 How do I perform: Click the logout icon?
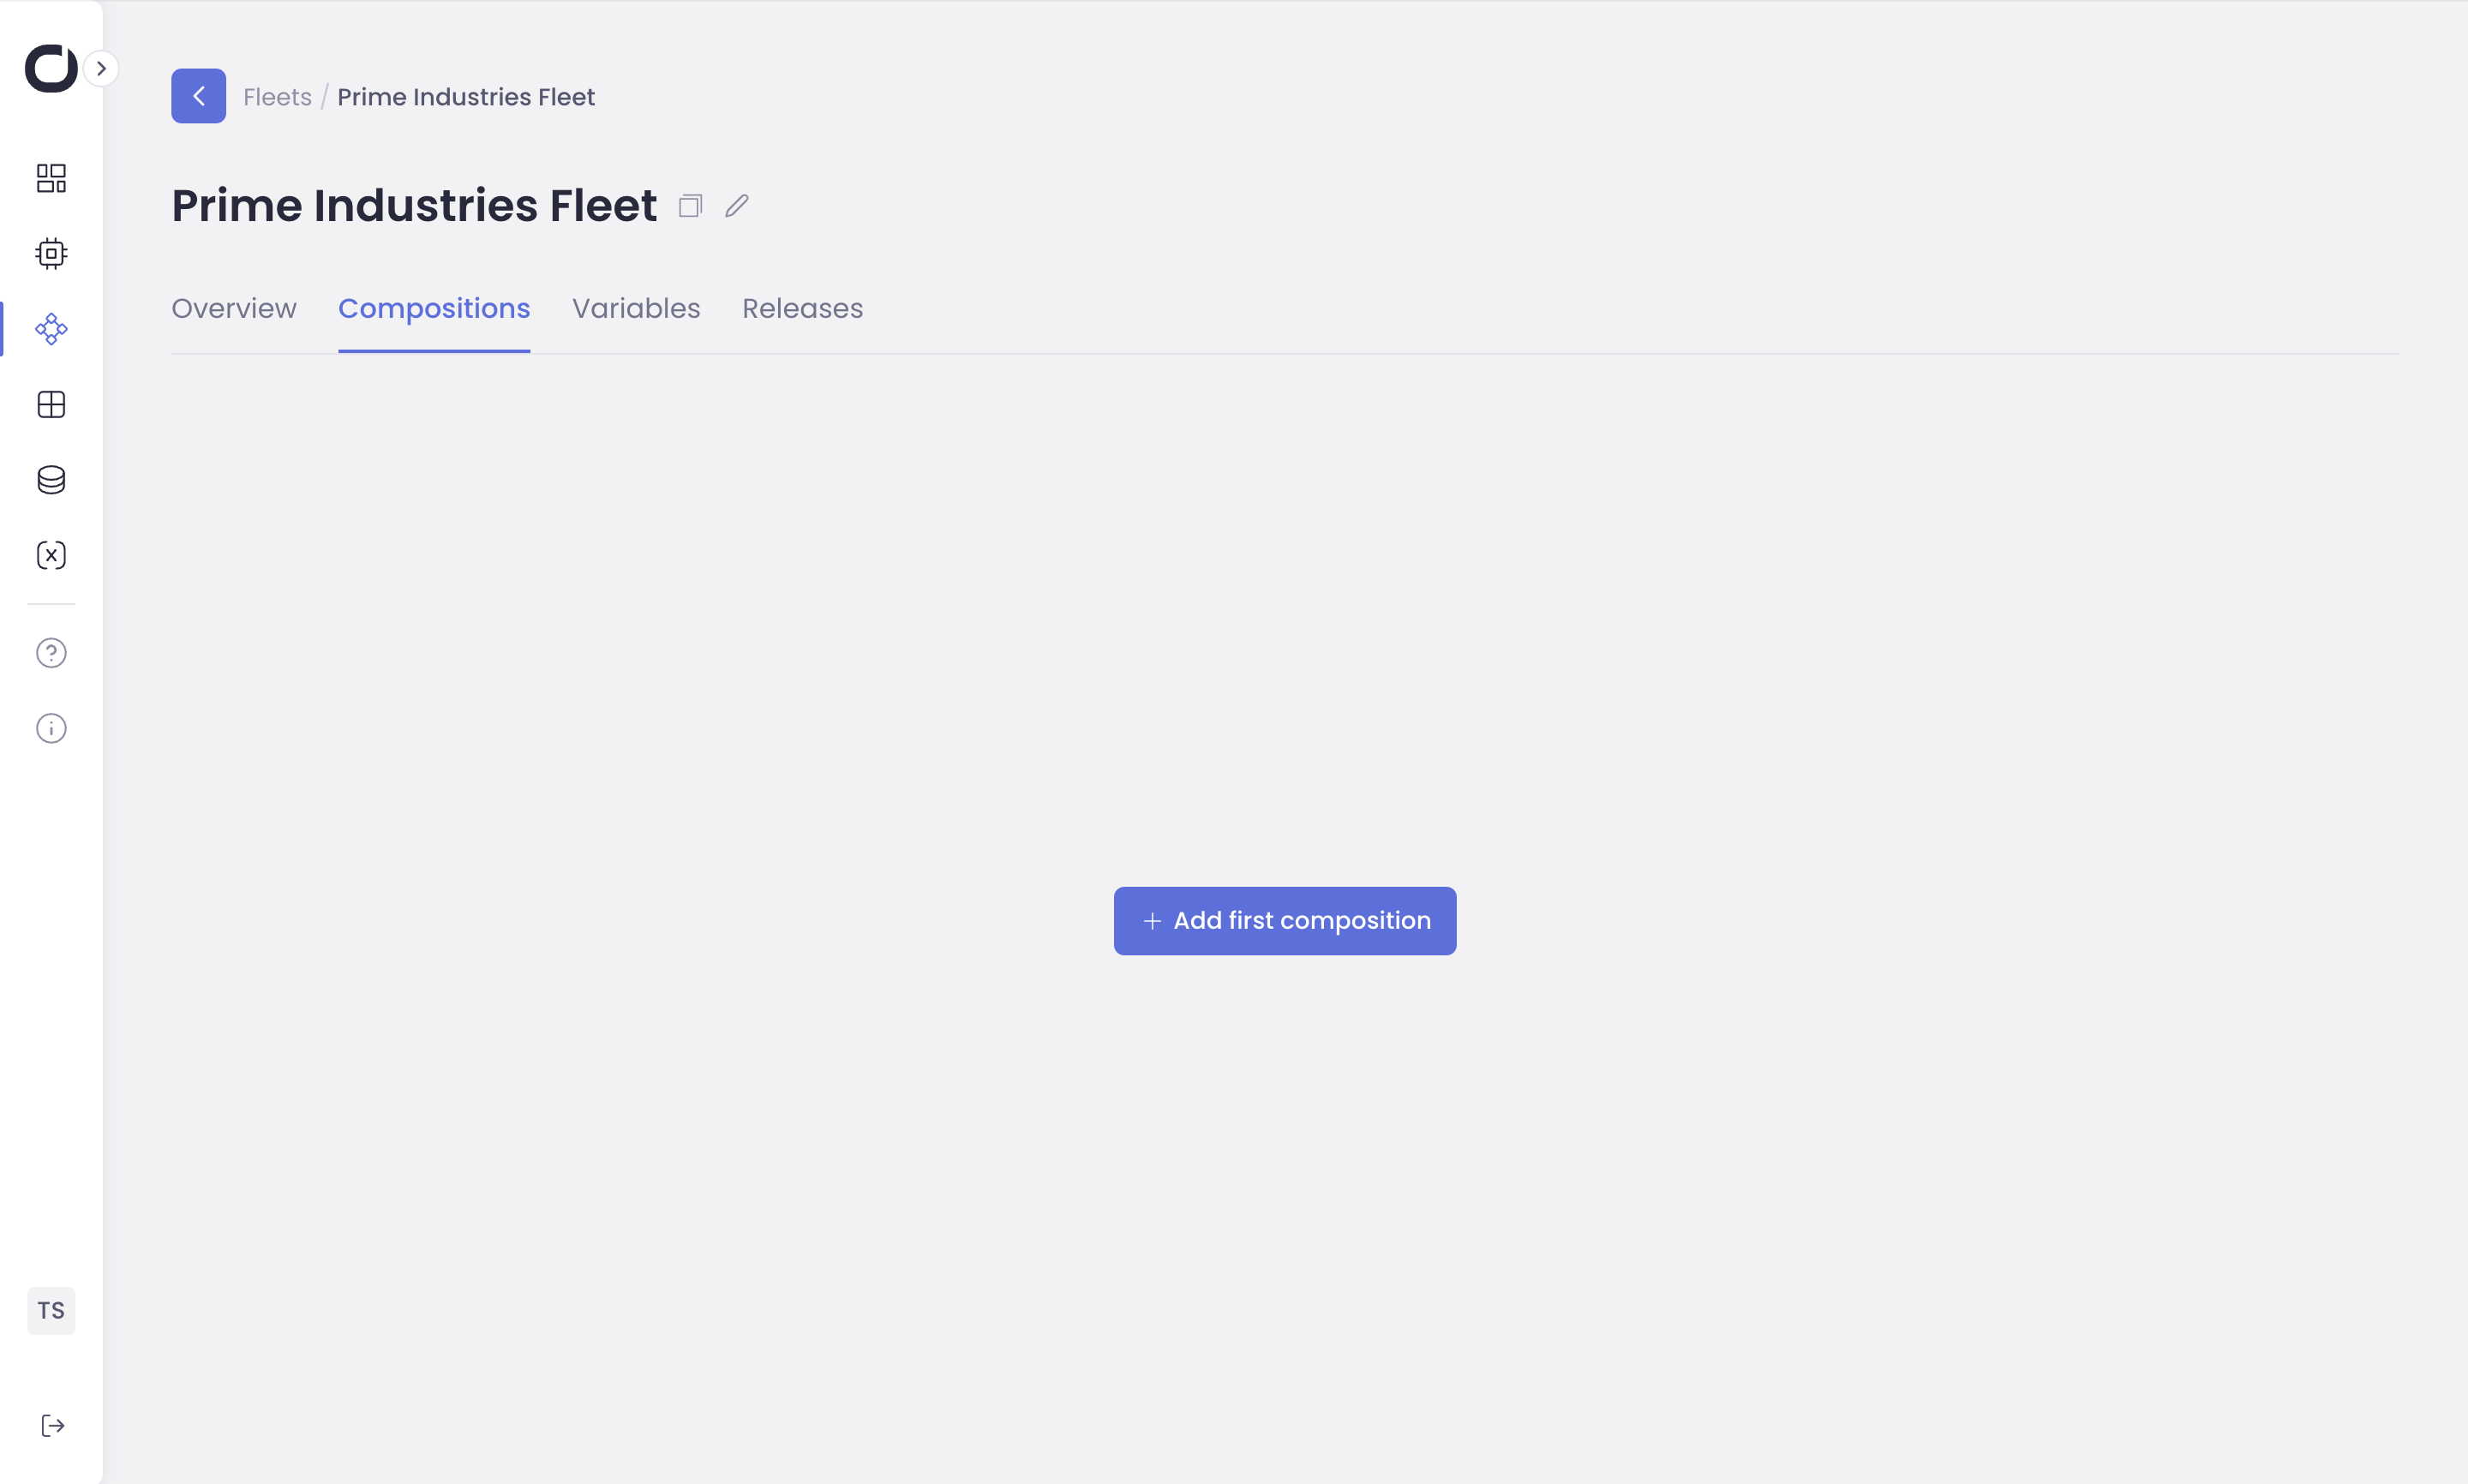click(53, 1426)
